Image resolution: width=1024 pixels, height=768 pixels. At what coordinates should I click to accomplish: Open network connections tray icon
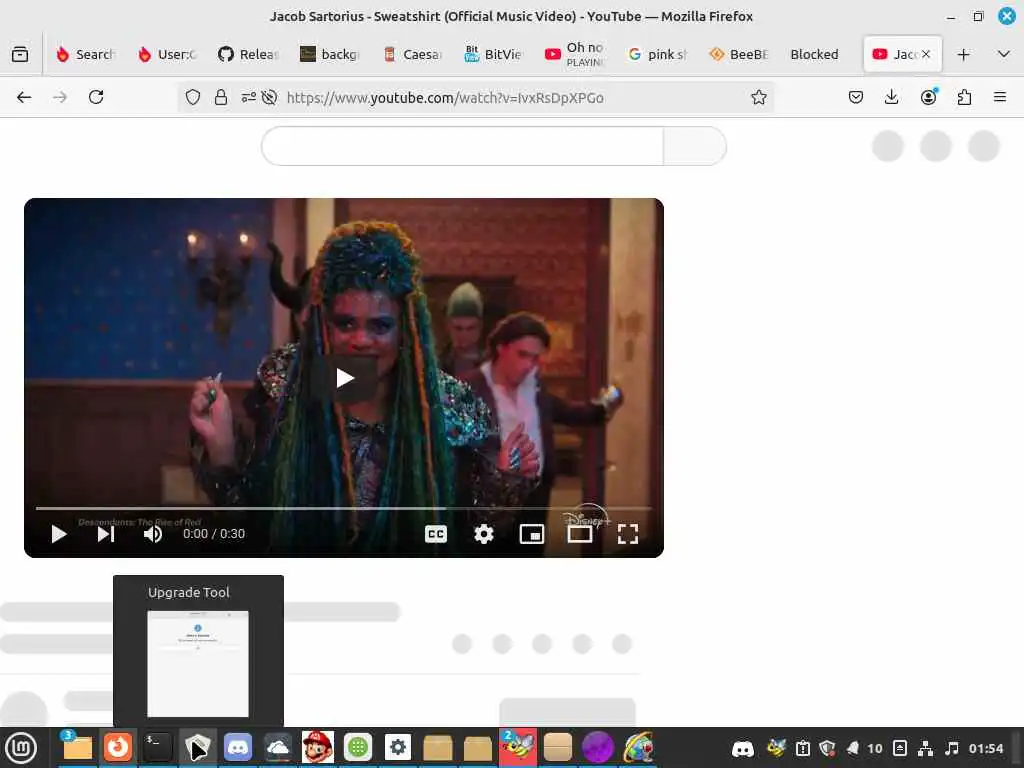[925, 748]
